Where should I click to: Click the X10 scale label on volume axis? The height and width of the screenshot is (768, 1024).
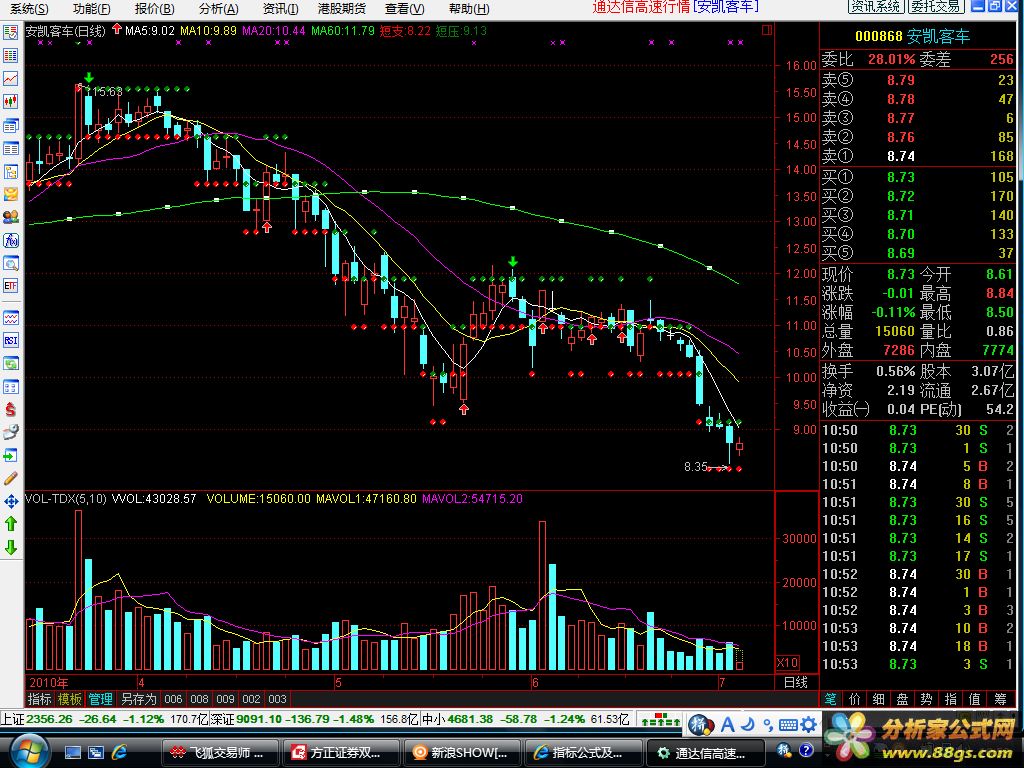pos(788,662)
